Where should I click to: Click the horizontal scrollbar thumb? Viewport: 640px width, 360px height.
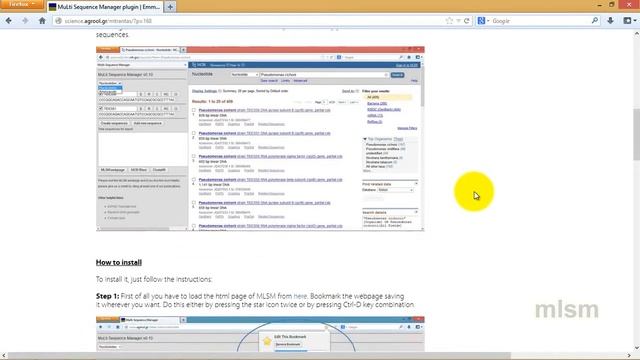(259, 356)
